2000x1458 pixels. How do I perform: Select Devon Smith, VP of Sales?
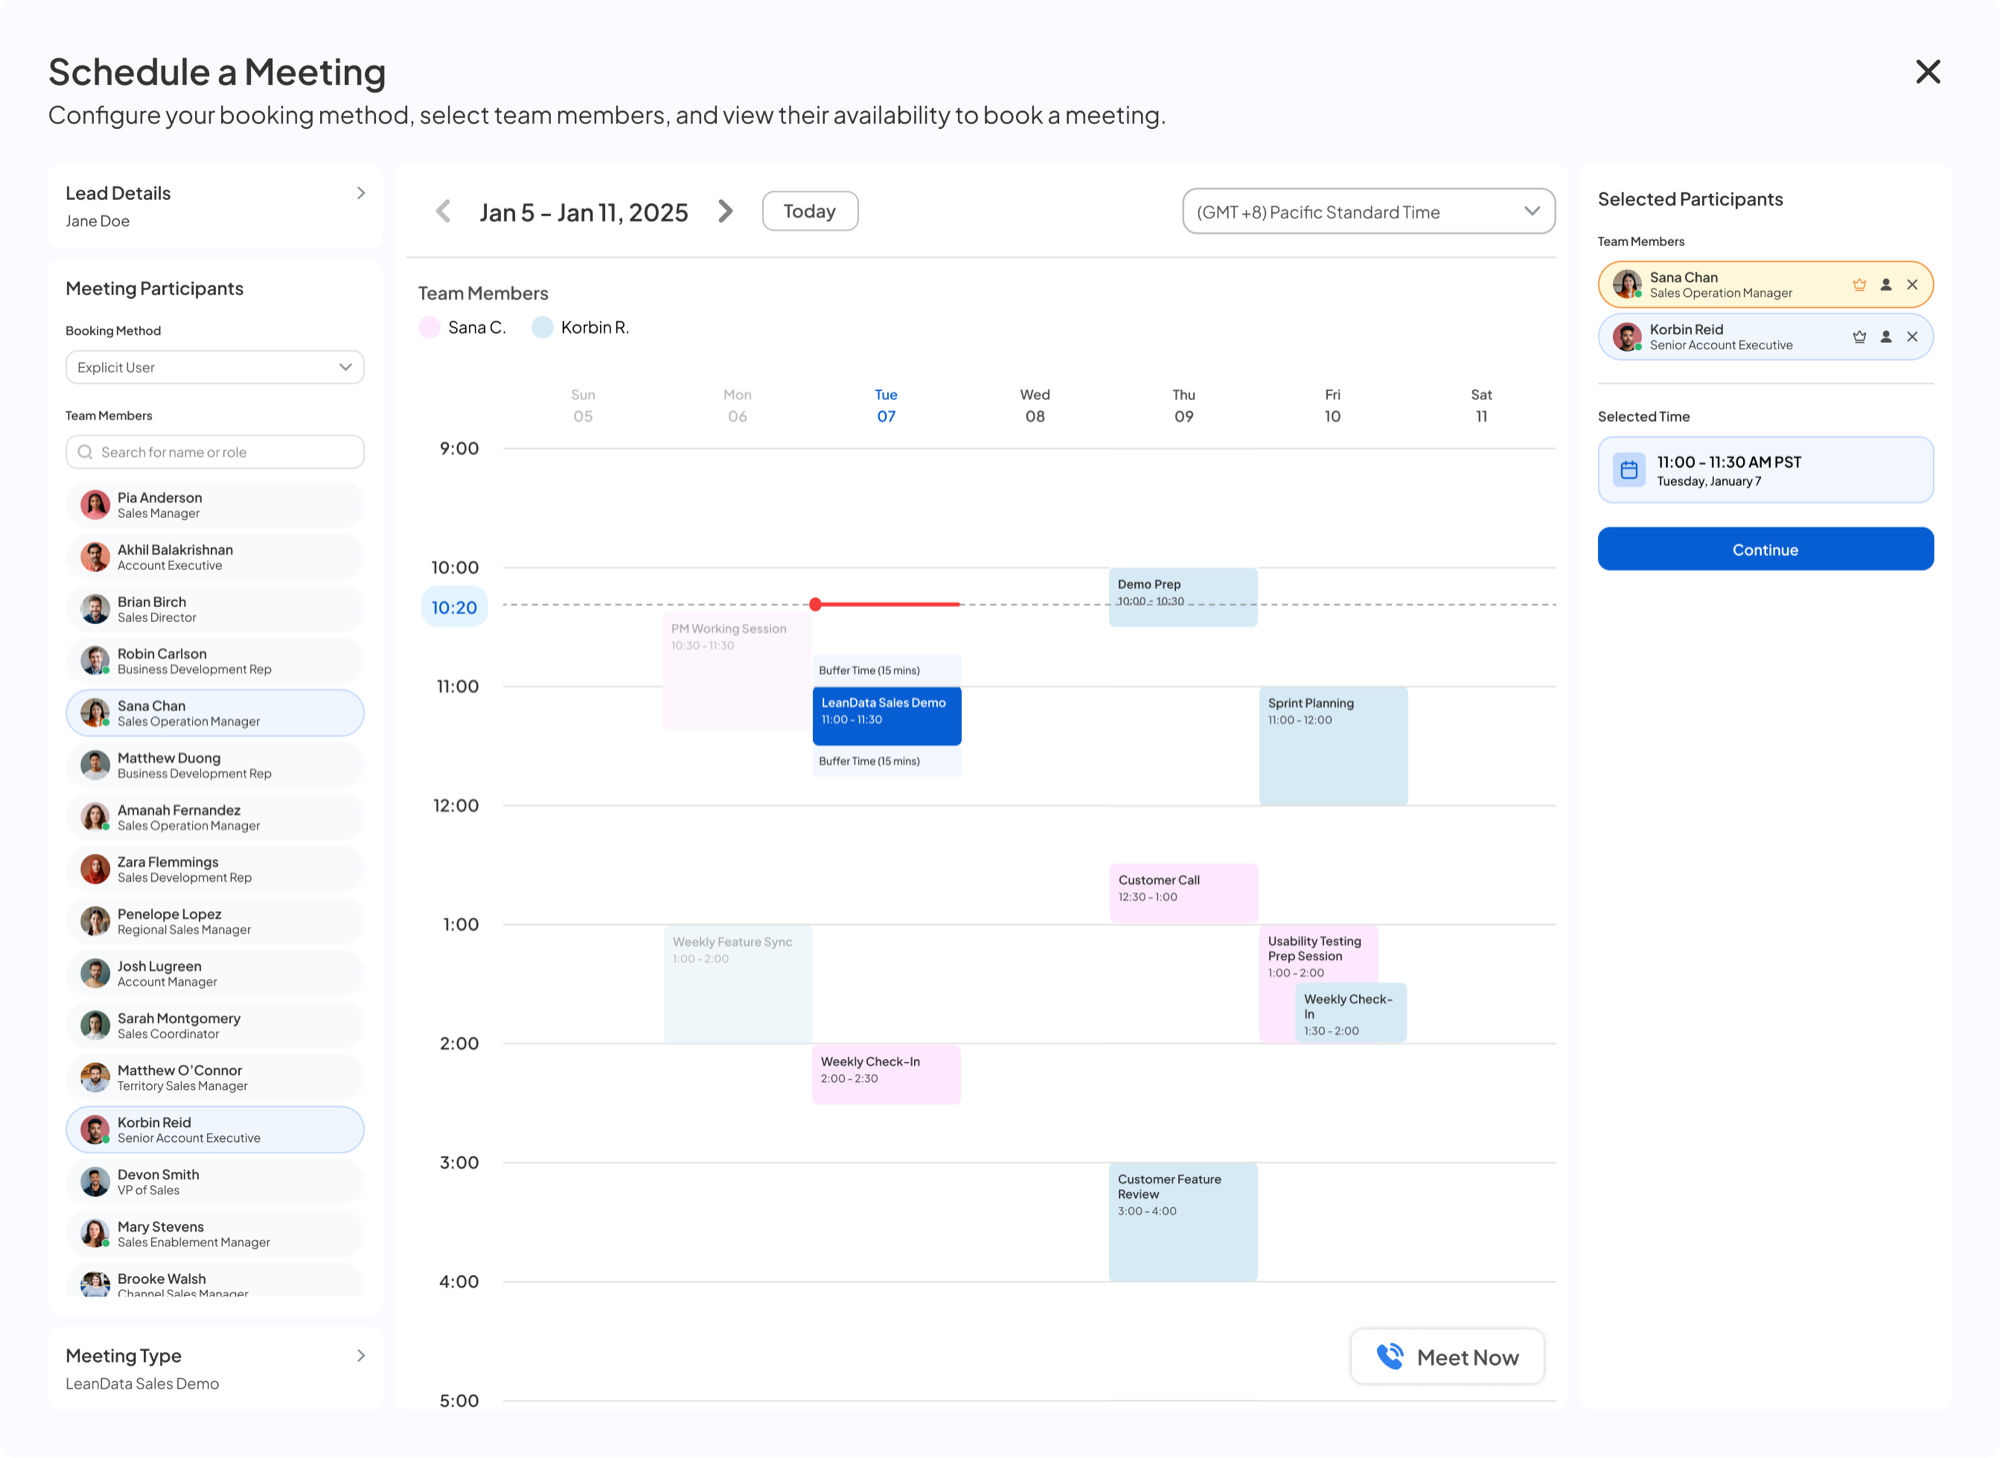(215, 1181)
